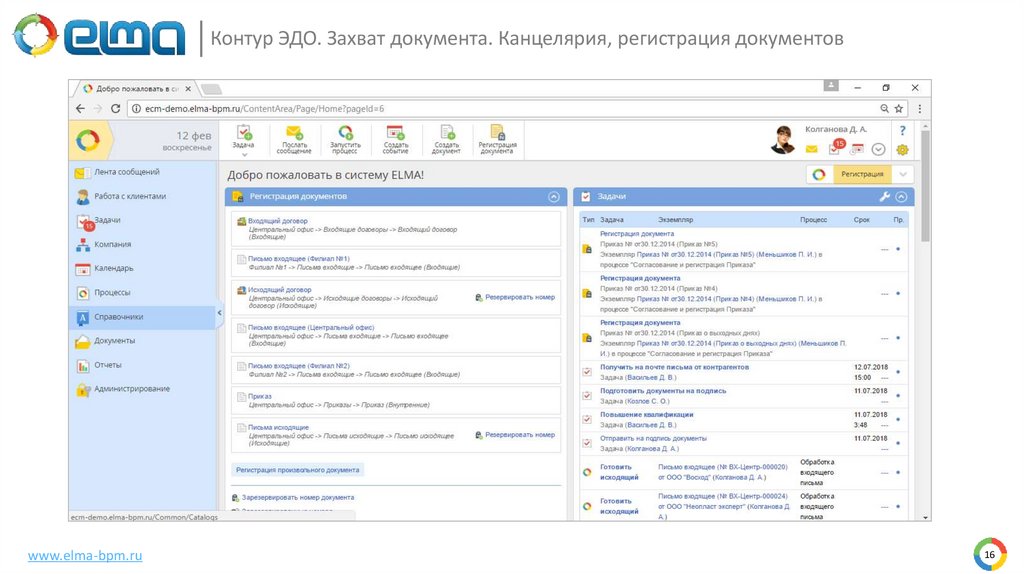Screen dimensions: 1024x574
Task: Open settings gear icon in header
Action: 902,150
